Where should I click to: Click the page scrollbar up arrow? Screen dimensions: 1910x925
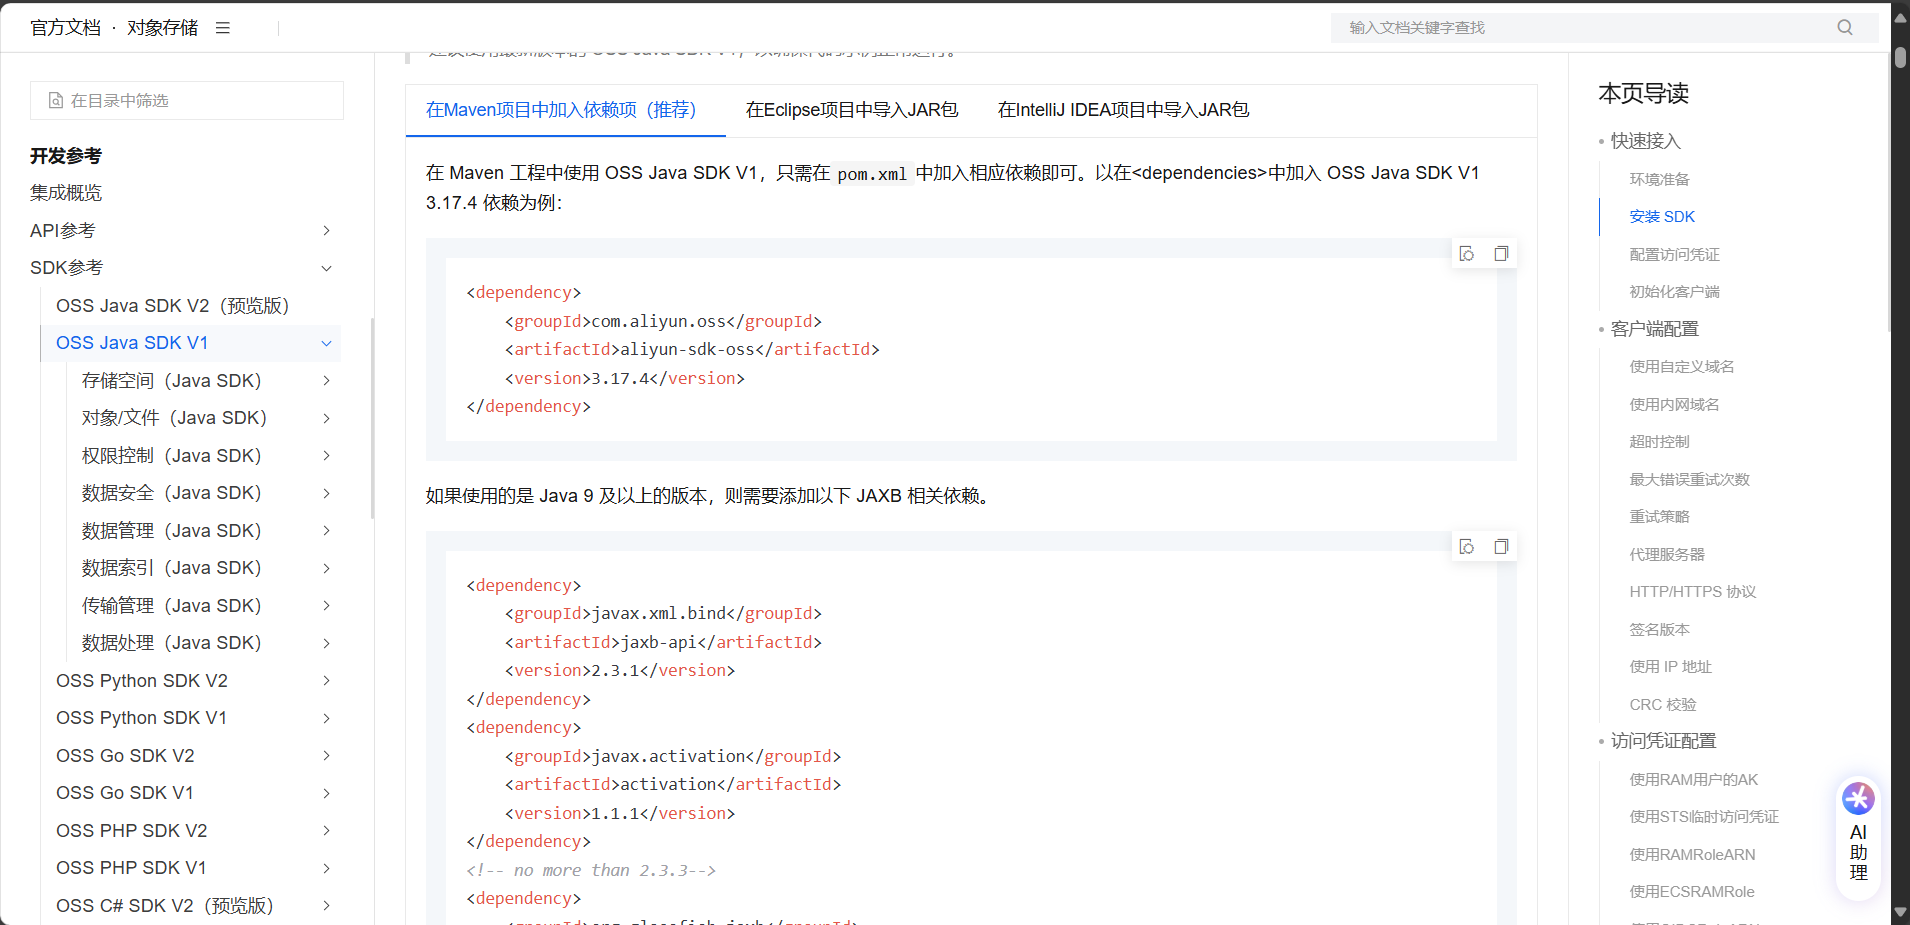[x=1900, y=18]
